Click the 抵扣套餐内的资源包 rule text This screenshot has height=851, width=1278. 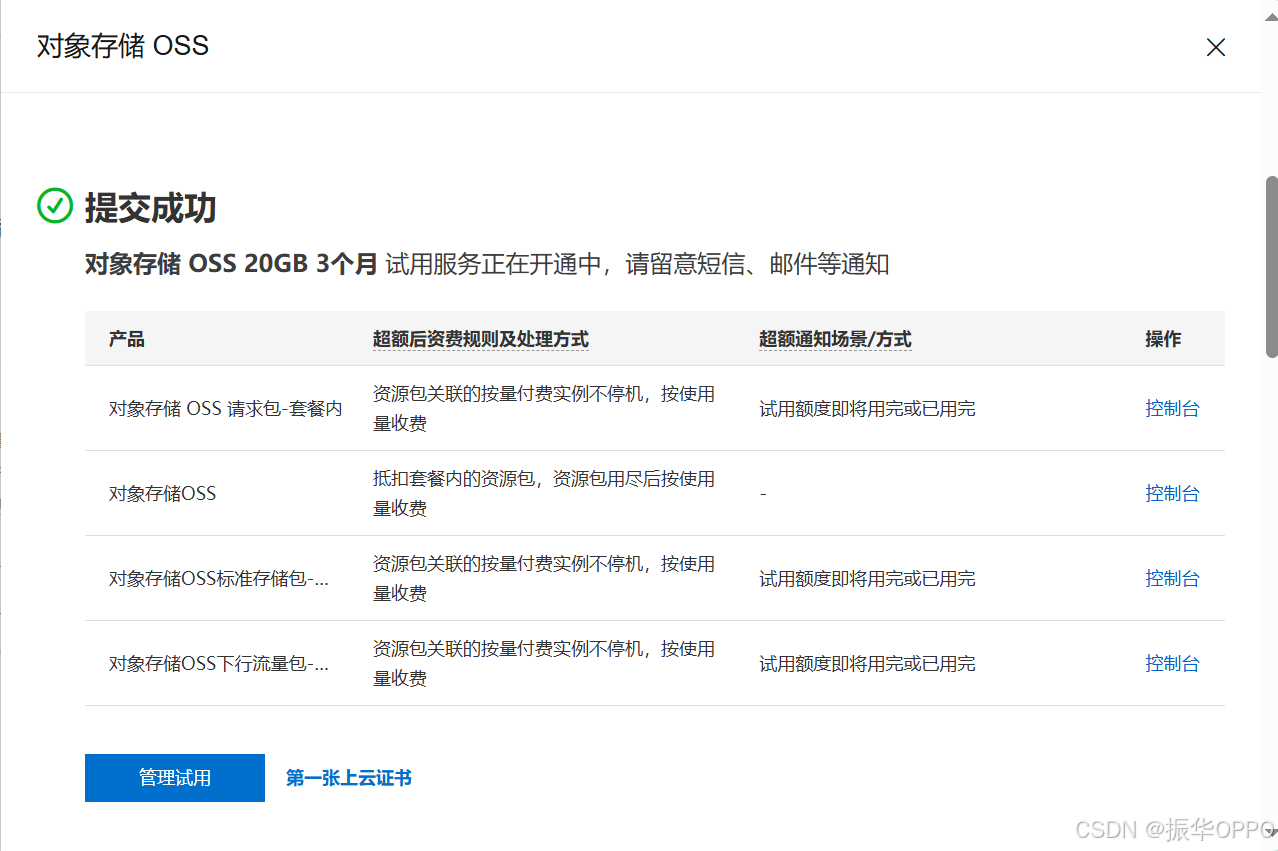coord(544,493)
